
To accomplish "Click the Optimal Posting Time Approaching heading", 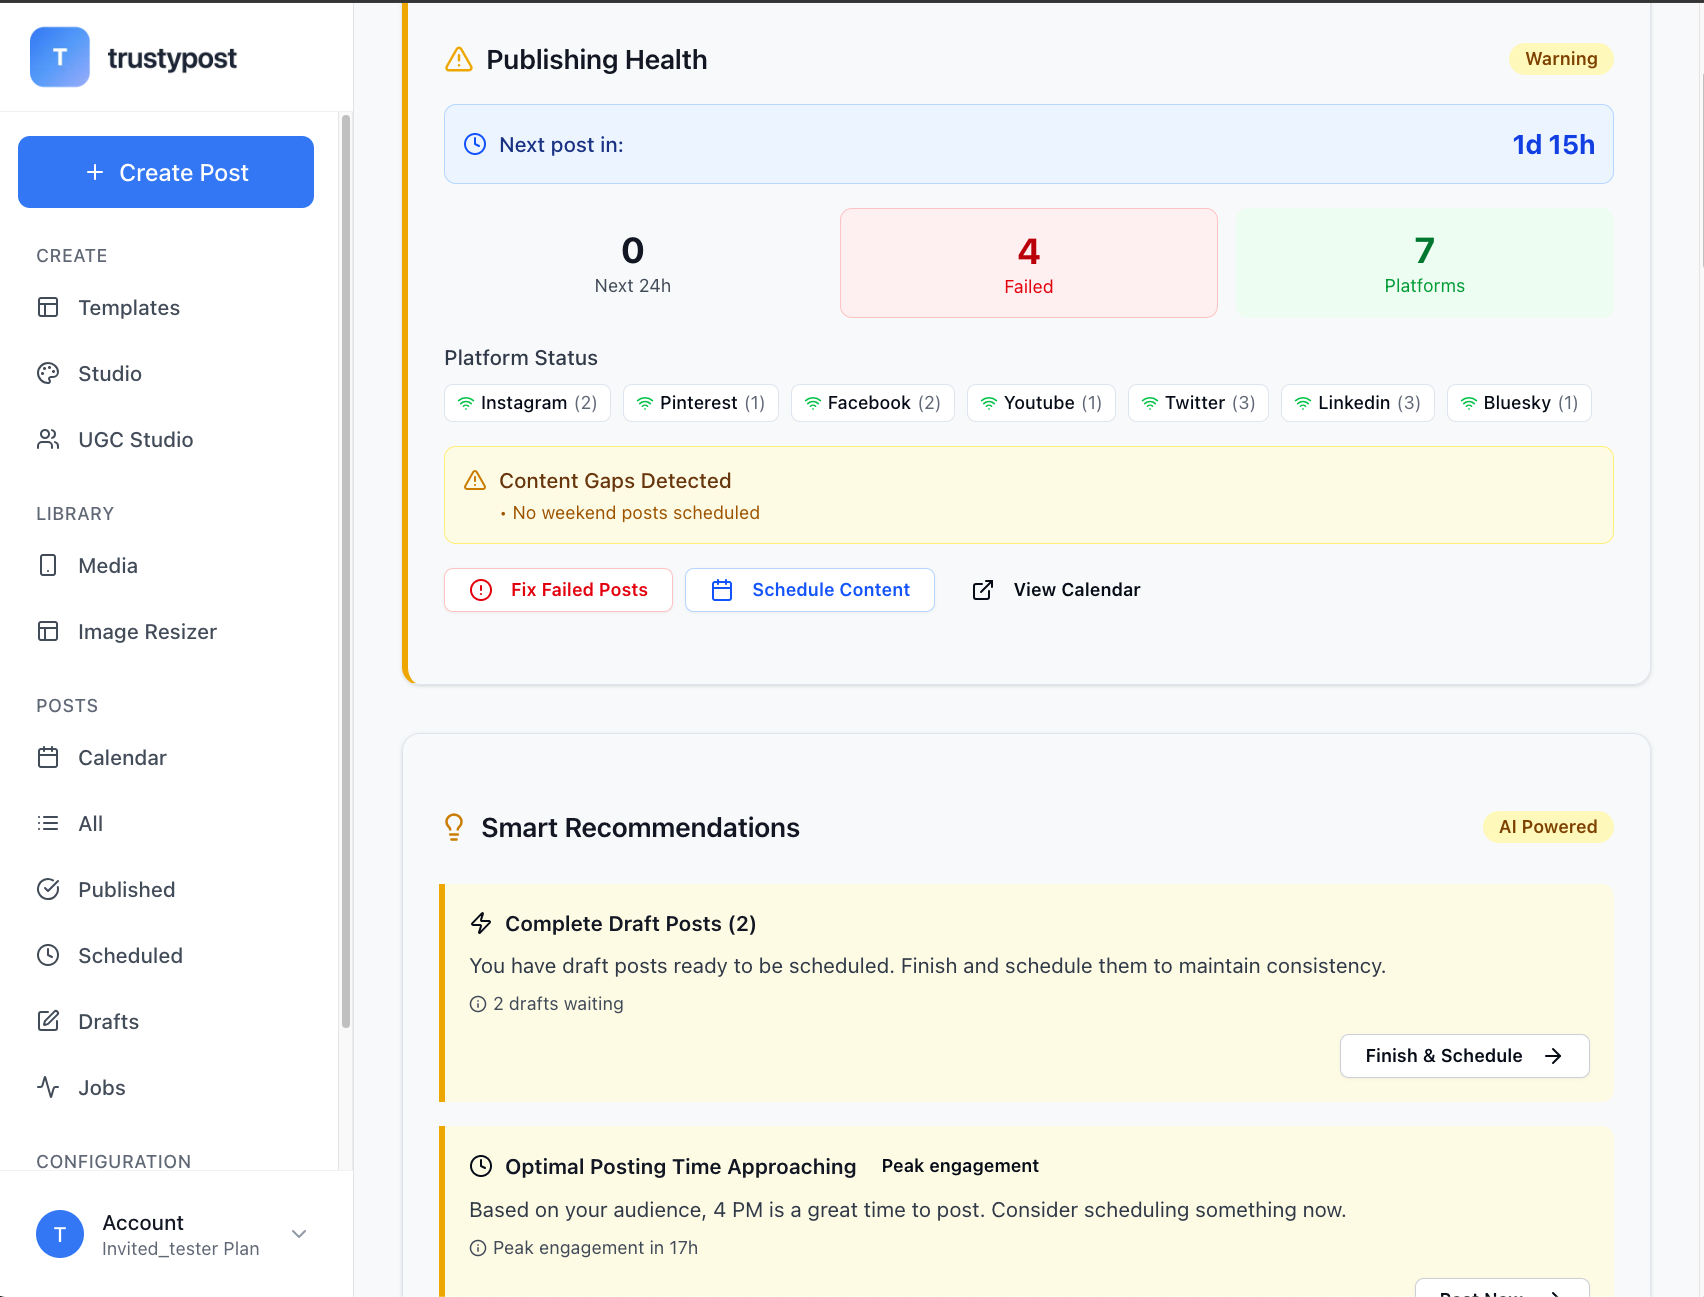I will click(x=680, y=1167).
